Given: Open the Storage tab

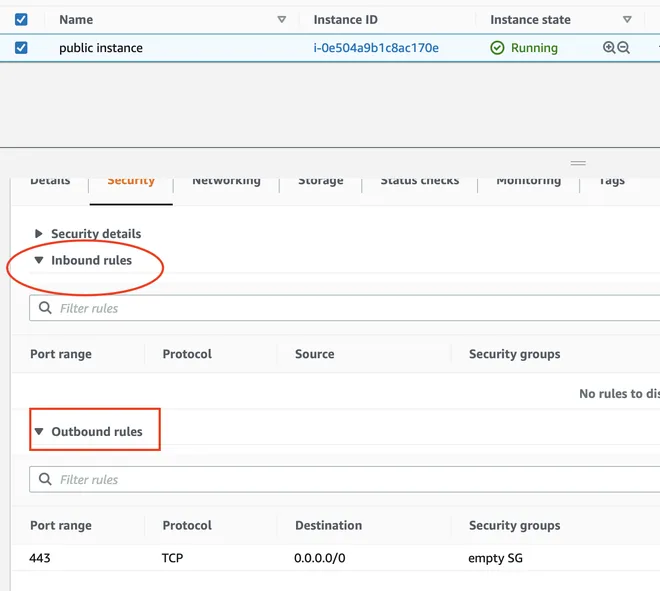Looking at the screenshot, I should click(x=321, y=181).
